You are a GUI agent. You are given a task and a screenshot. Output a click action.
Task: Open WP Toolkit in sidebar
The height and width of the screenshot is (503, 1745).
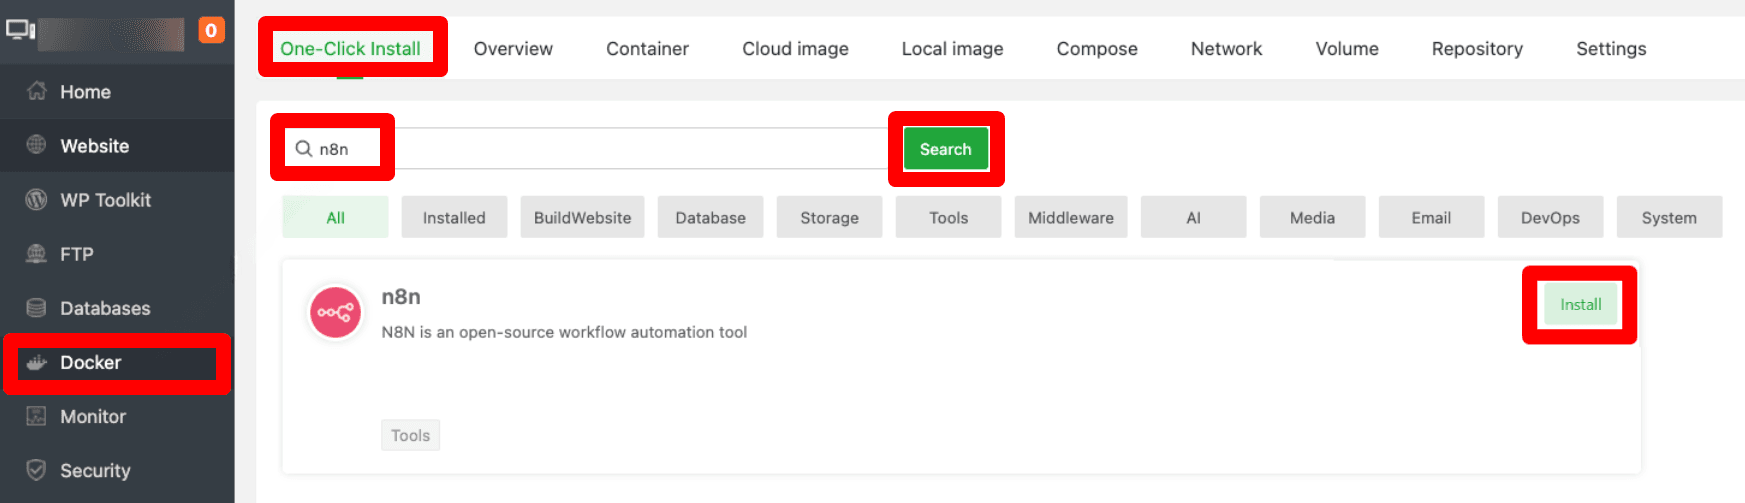pos(117,200)
